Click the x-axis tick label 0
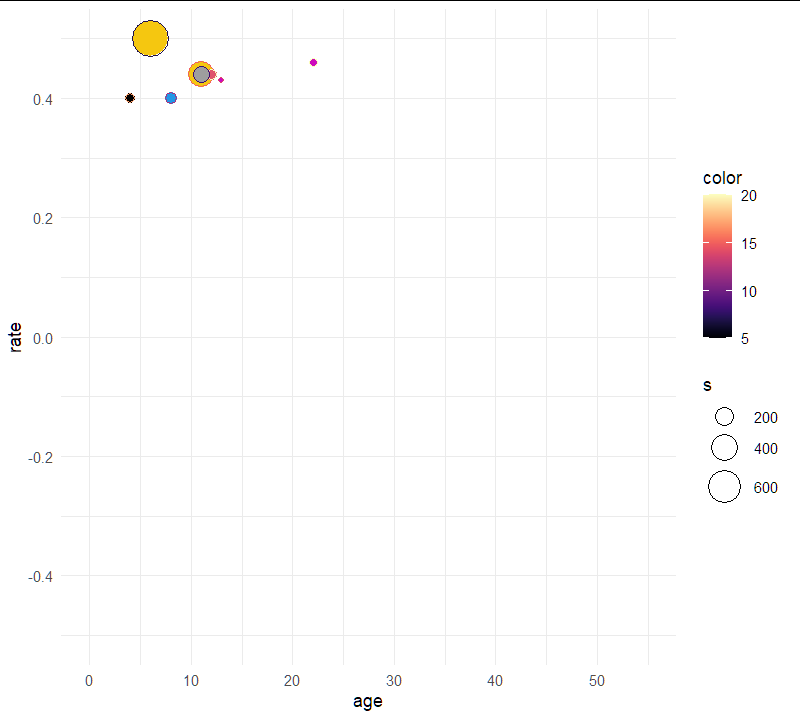 coord(89,681)
